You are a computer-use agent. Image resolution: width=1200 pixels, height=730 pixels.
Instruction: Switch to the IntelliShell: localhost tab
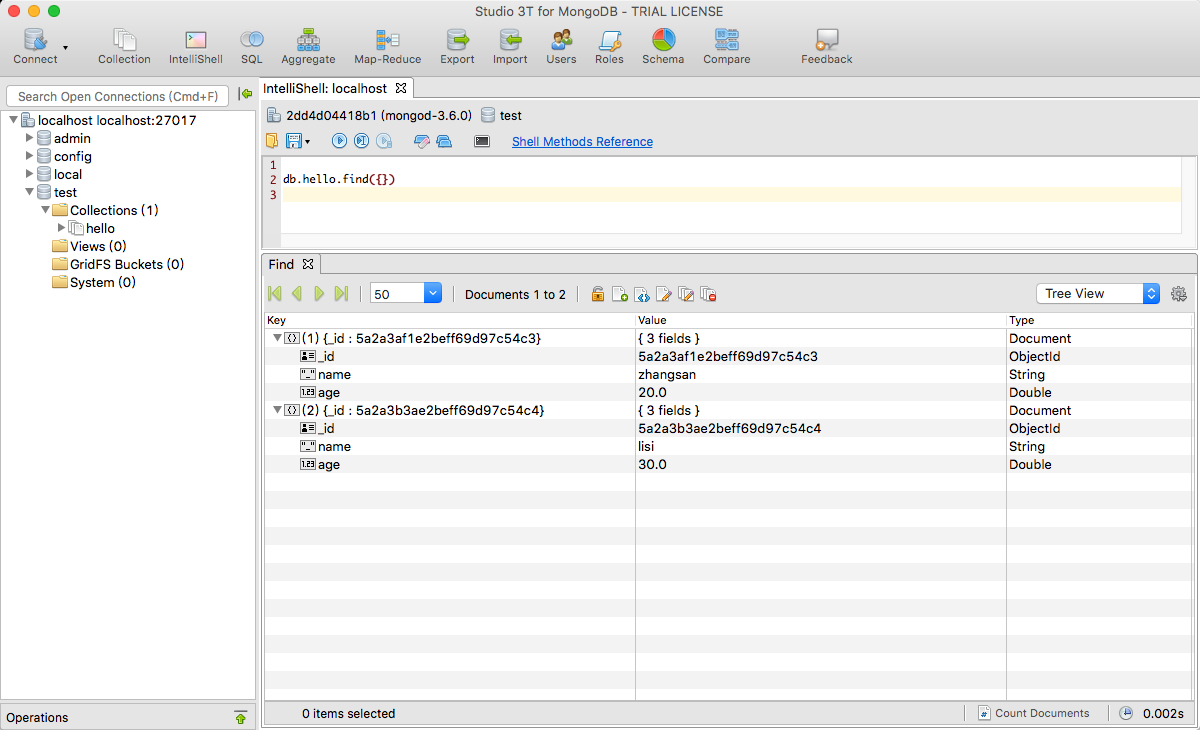point(325,88)
